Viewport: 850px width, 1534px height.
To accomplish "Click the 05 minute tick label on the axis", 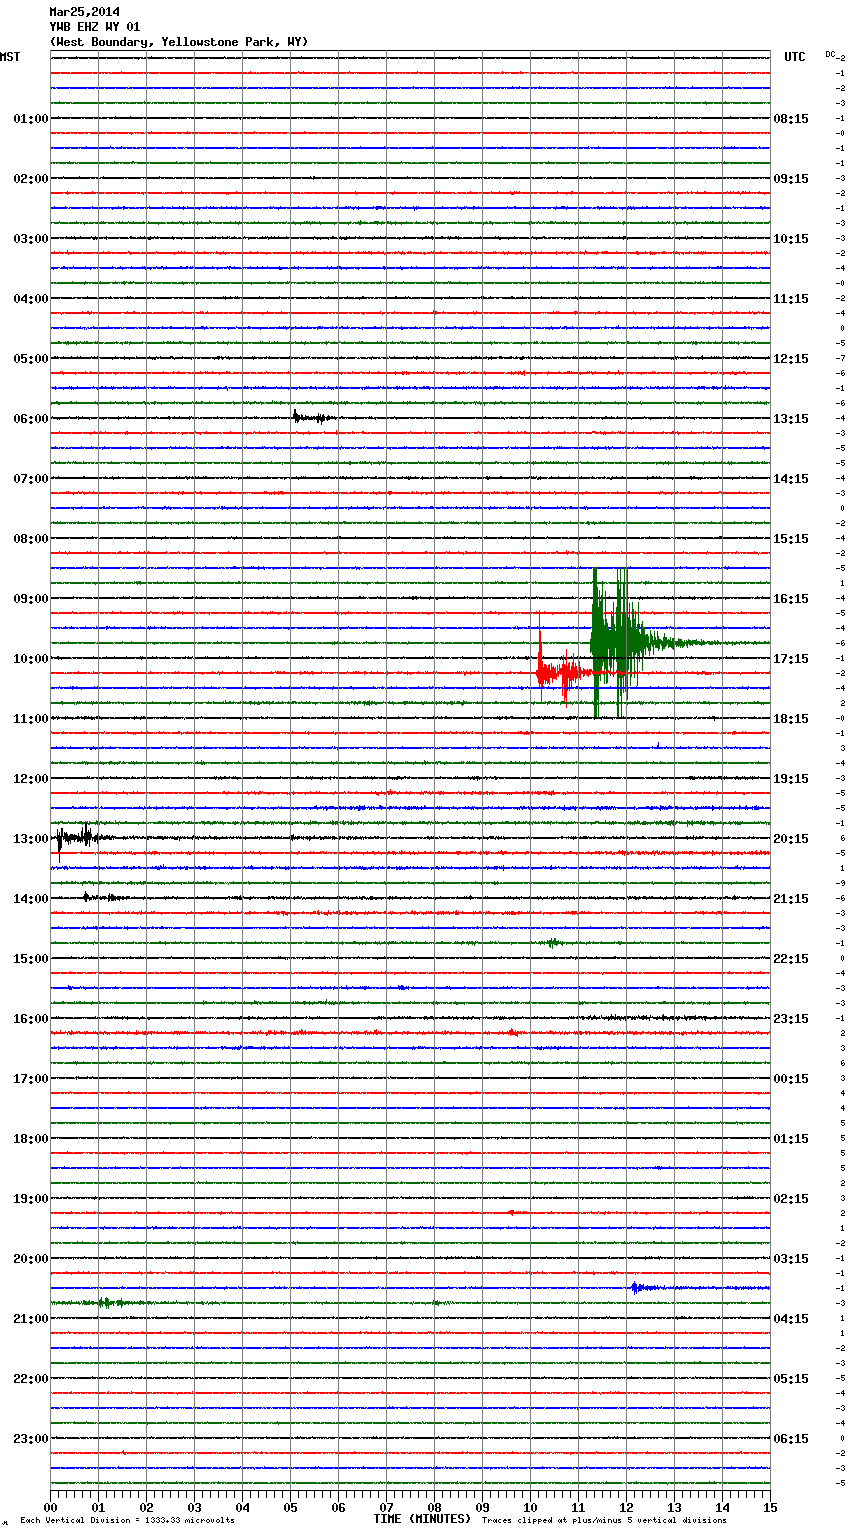I will [x=290, y=1507].
